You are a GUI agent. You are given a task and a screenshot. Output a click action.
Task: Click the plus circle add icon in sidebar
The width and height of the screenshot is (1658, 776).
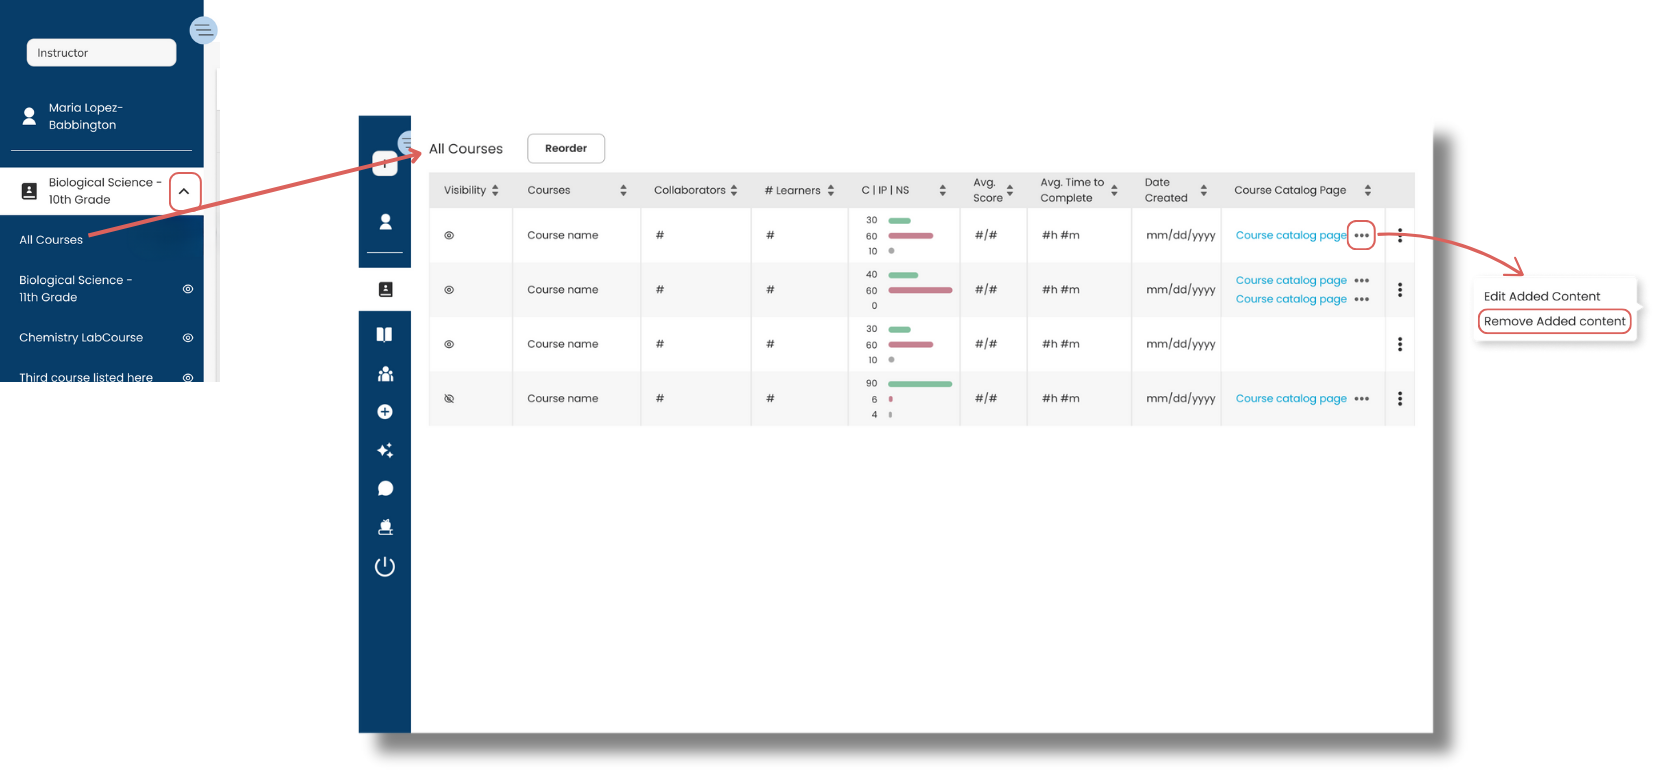click(x=385, y=412)
